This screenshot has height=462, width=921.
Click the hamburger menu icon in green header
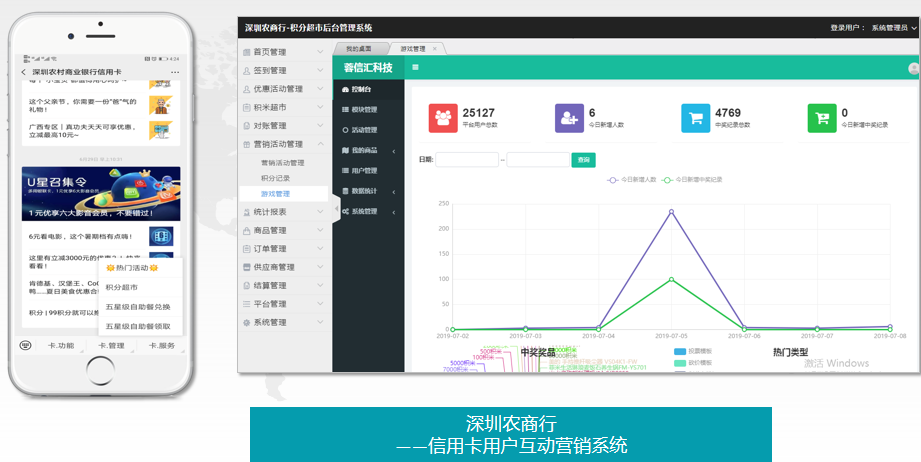pos(415,67)
